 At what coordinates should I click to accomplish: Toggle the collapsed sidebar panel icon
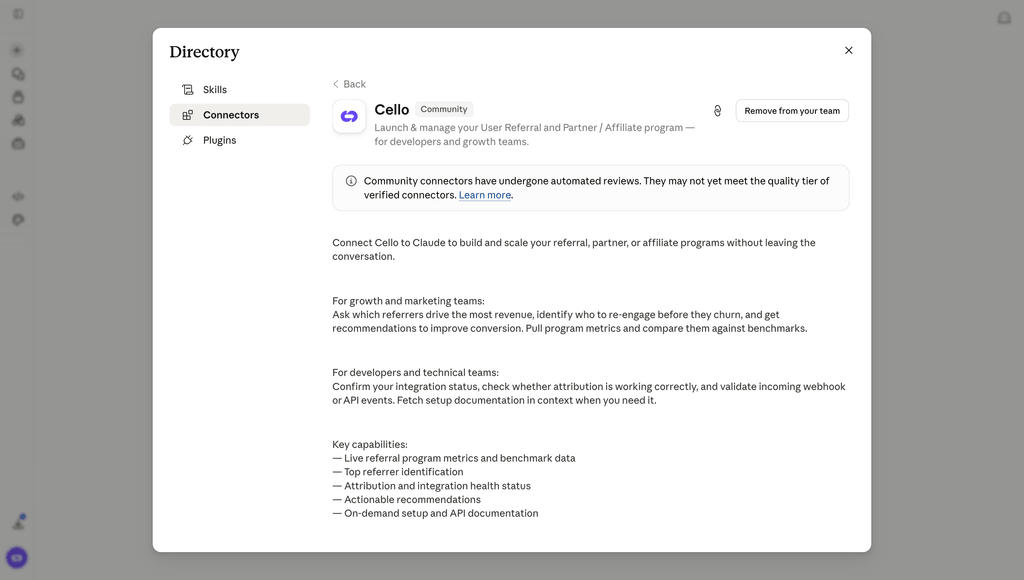(18, 14)
